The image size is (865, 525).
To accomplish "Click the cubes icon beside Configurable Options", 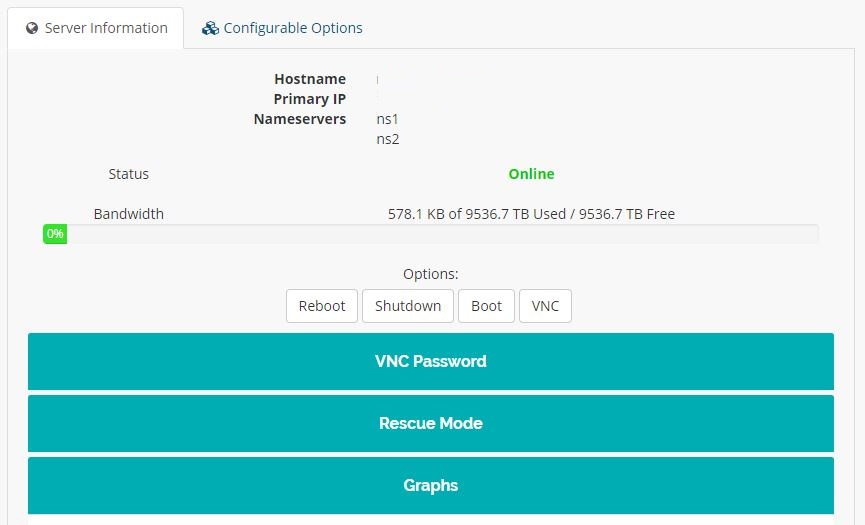I will point(210,28).
